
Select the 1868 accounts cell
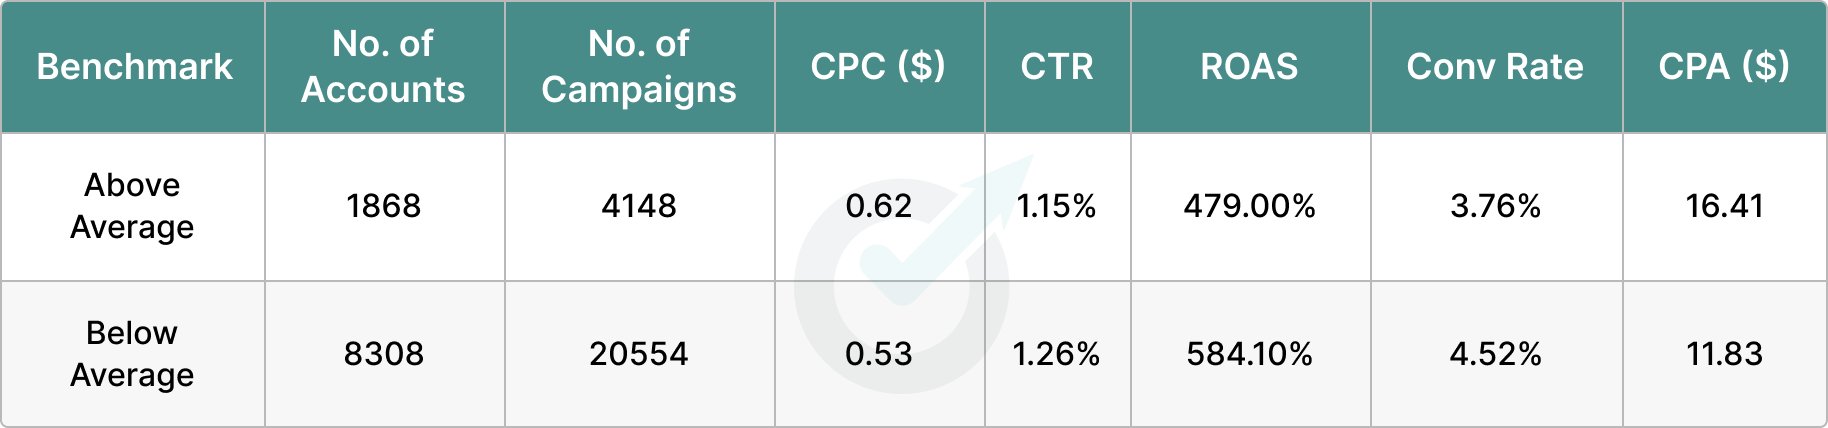384,206
